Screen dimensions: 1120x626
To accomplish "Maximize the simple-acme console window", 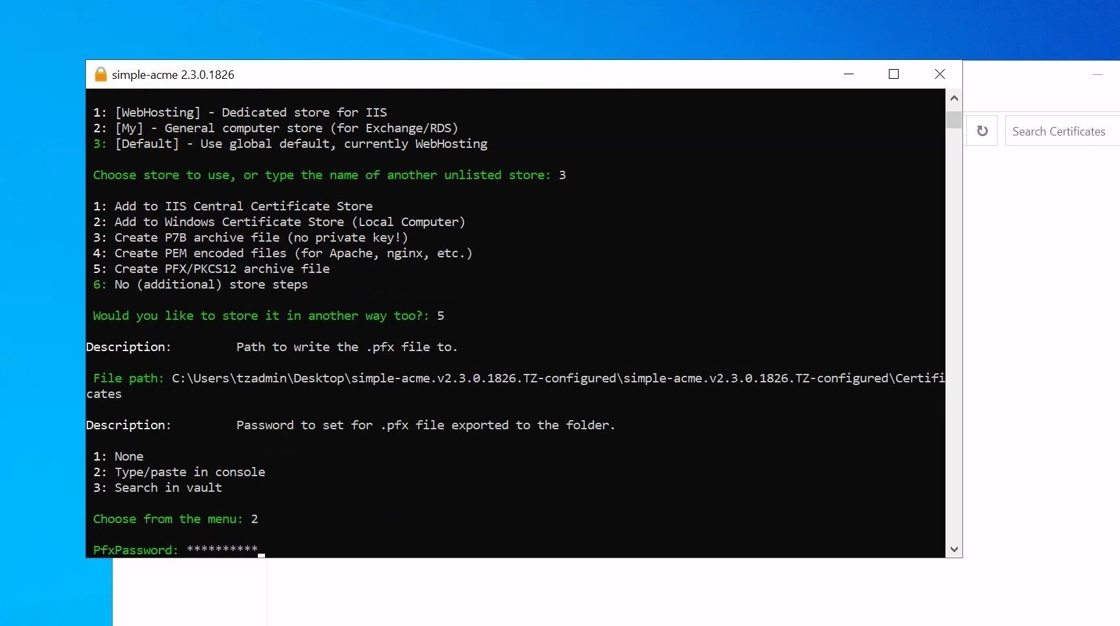I will pos(894,74).
